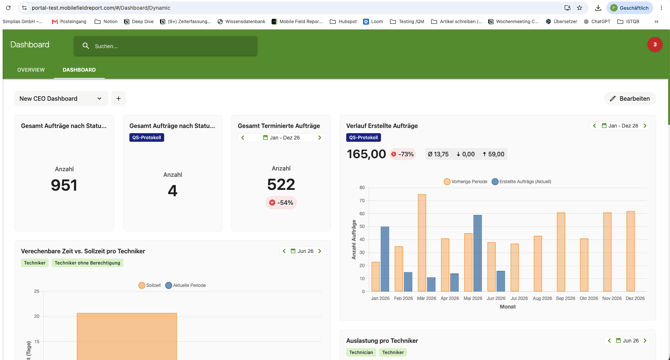Click calendar icon in Verlauf Erstellte Aufträge card
Image resolution: width=670 pixels, height=360 pixels.
[x=604, y=126]
